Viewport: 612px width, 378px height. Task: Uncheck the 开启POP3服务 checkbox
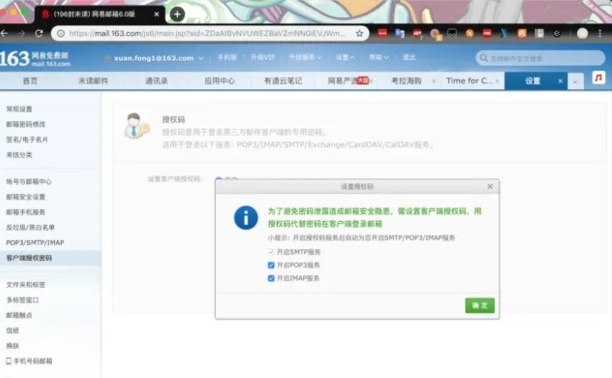click(x=271, y=265)
